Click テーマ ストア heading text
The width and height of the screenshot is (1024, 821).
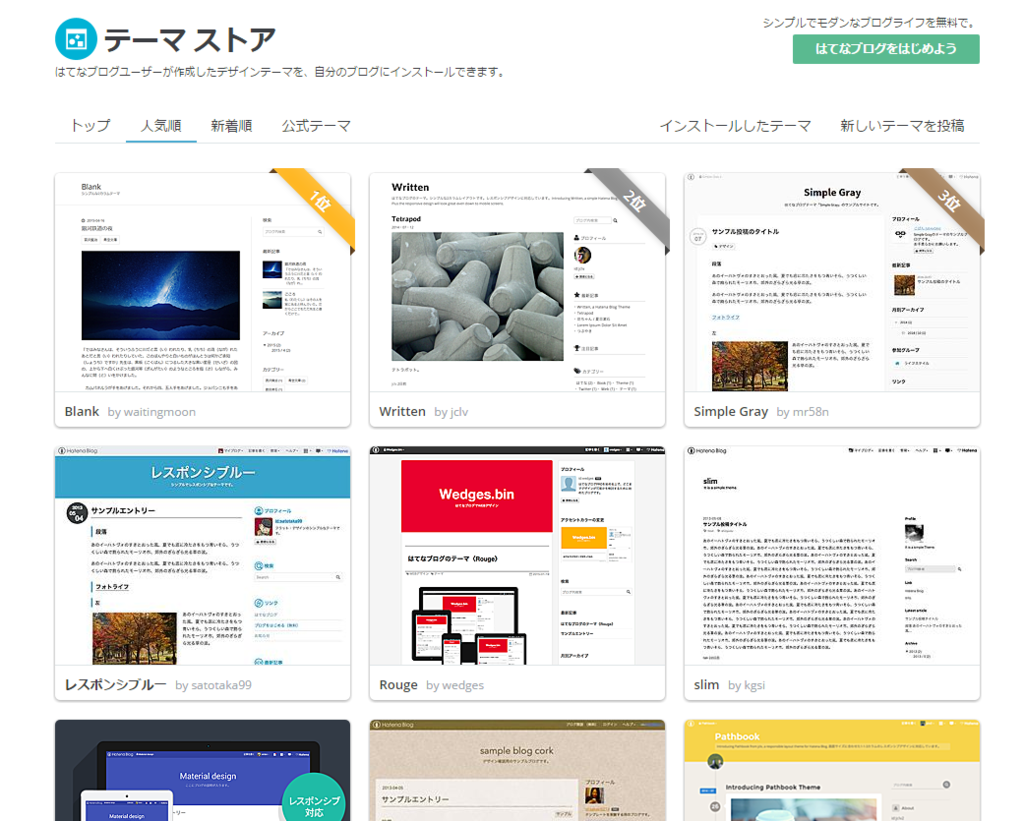click(189, 40)
